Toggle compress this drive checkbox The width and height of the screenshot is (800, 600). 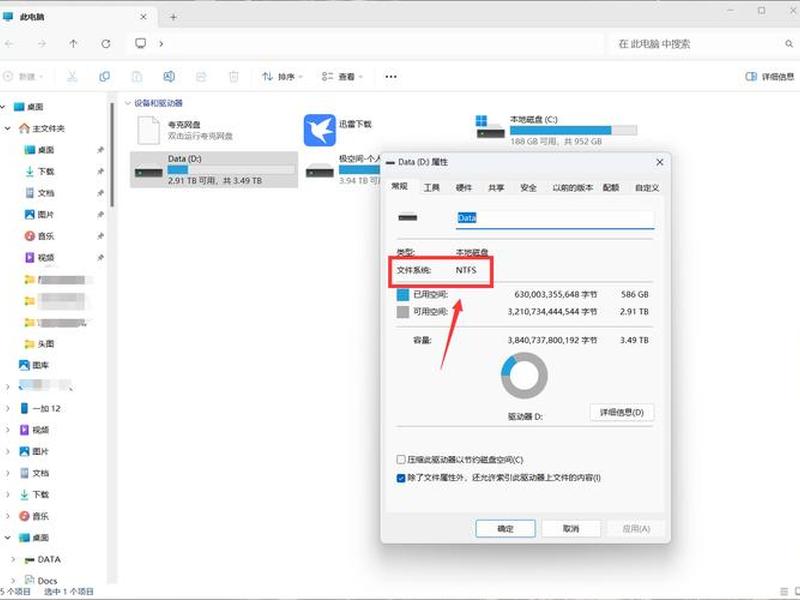tap(401, 460)
